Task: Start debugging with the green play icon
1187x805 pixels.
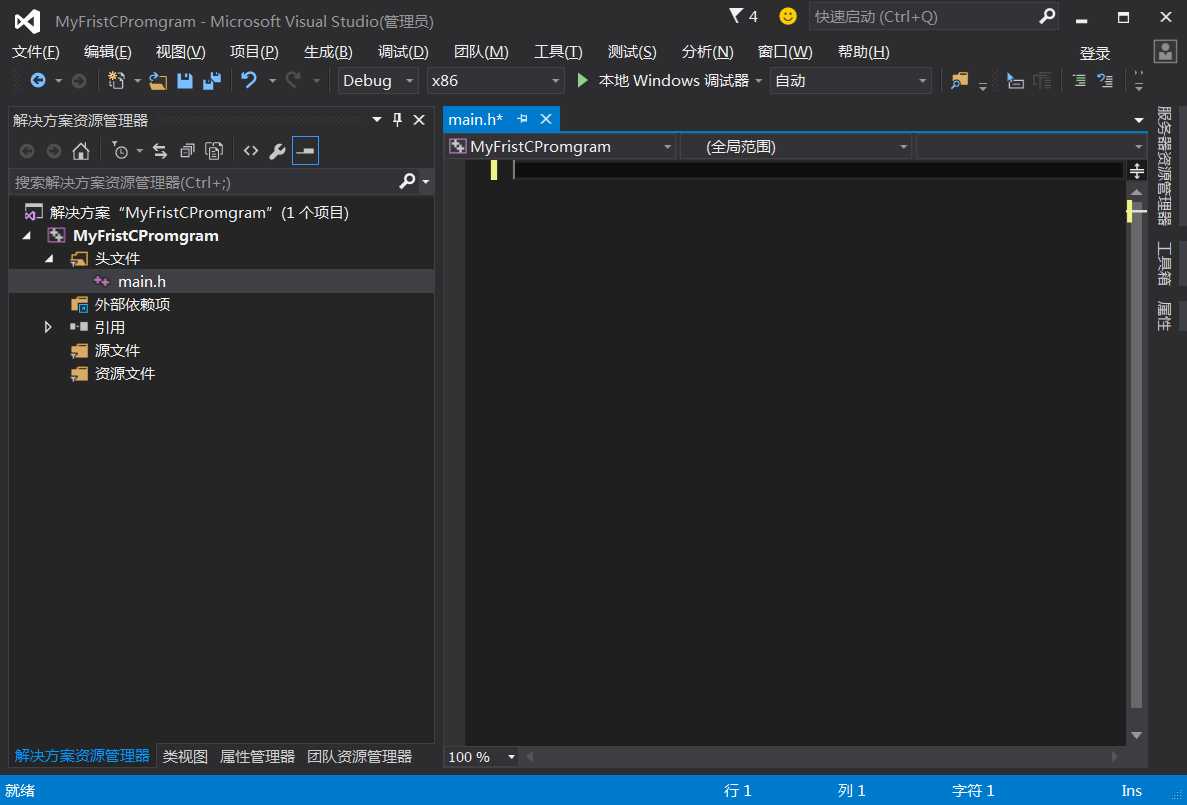Action: pyautogui.click(x=582, y=80)
